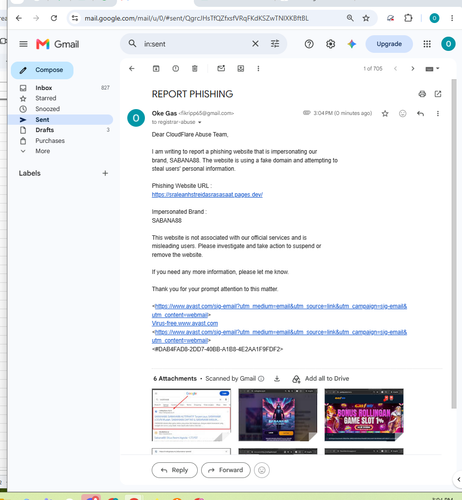Open the Snoozed folder
The height and width of the screenshot is (500, 462).
(61, 109)
